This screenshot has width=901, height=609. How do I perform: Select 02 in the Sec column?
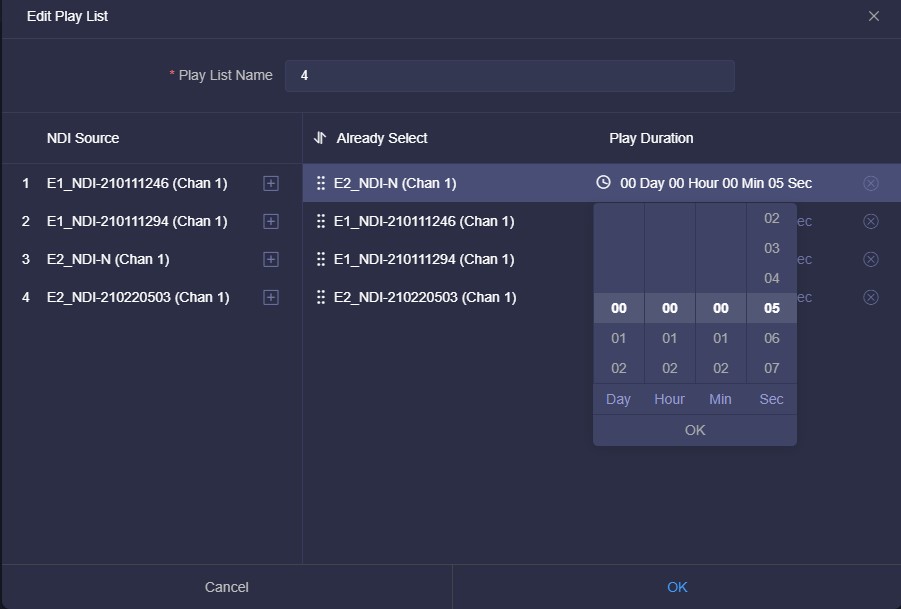pos(772,218)
